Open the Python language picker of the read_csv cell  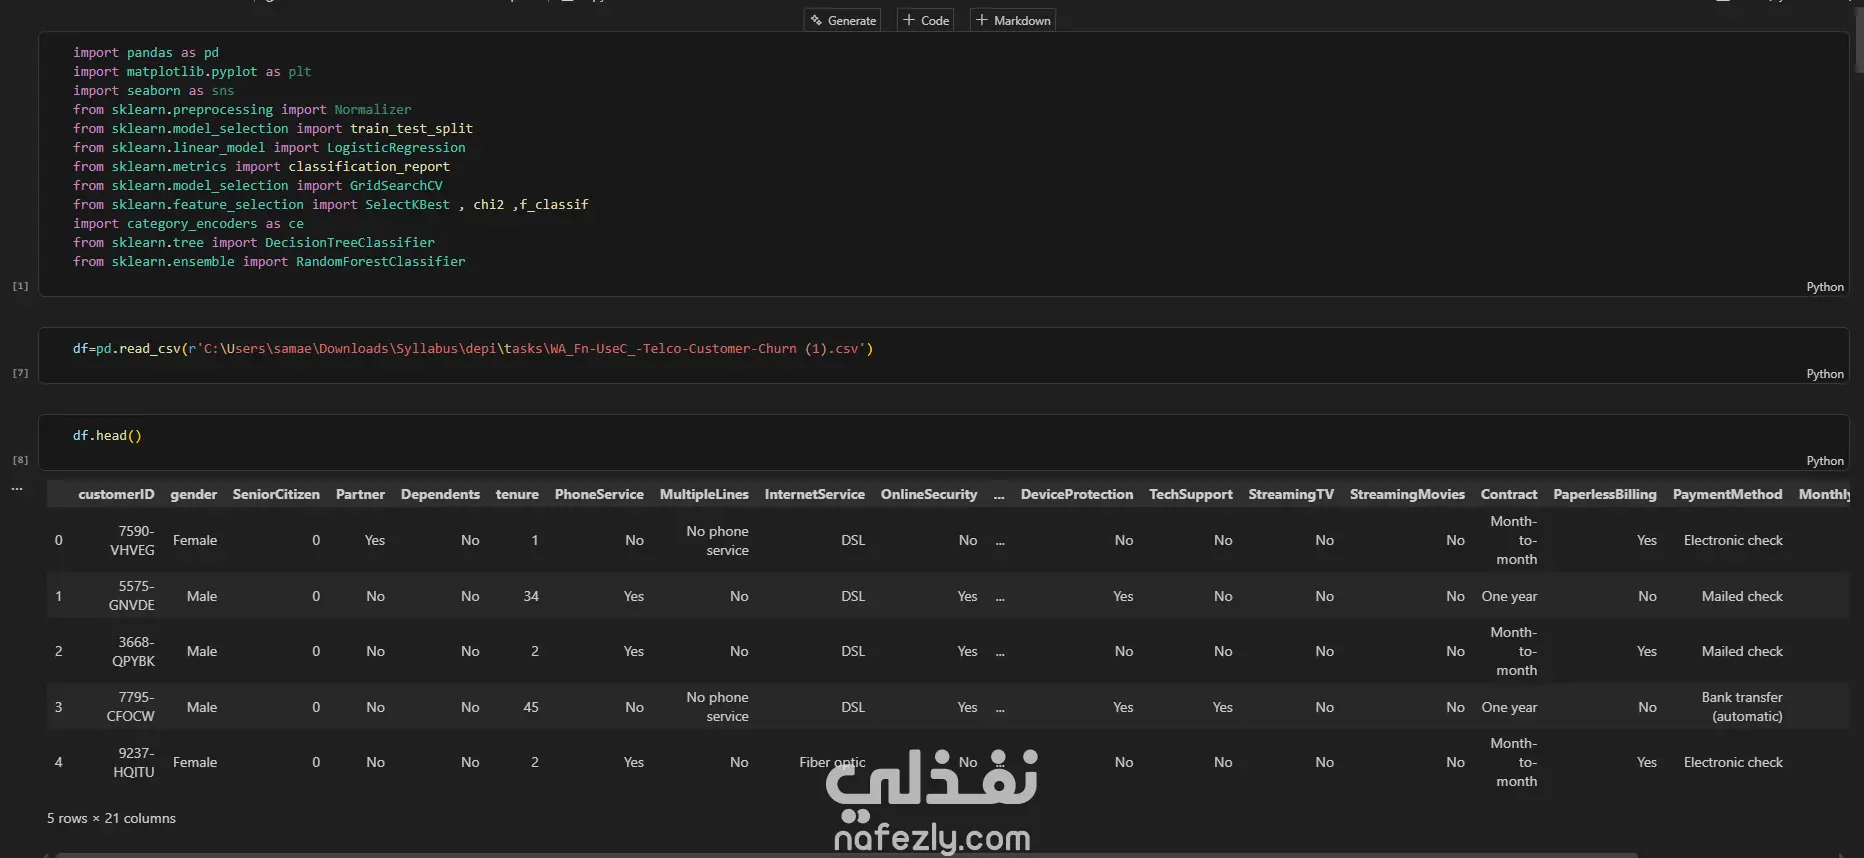coord(1825,374)
